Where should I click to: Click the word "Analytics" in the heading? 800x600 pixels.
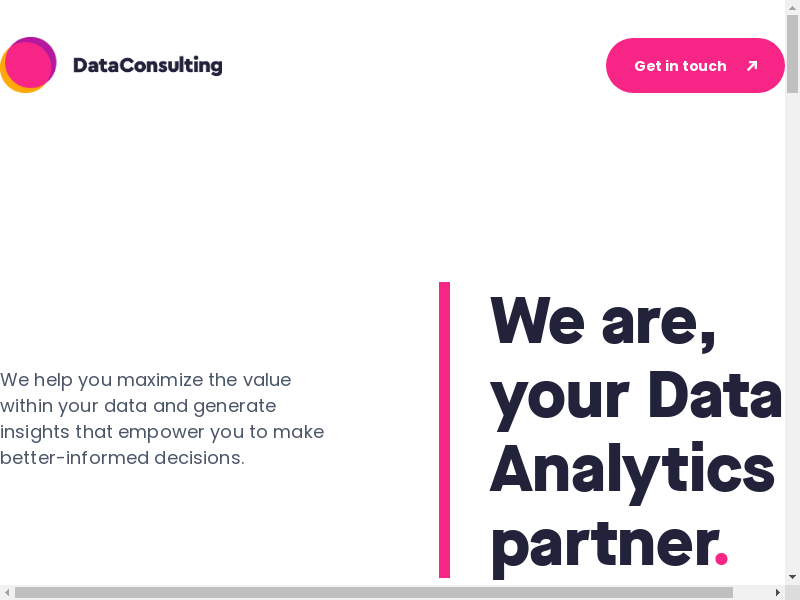[632, 468]
